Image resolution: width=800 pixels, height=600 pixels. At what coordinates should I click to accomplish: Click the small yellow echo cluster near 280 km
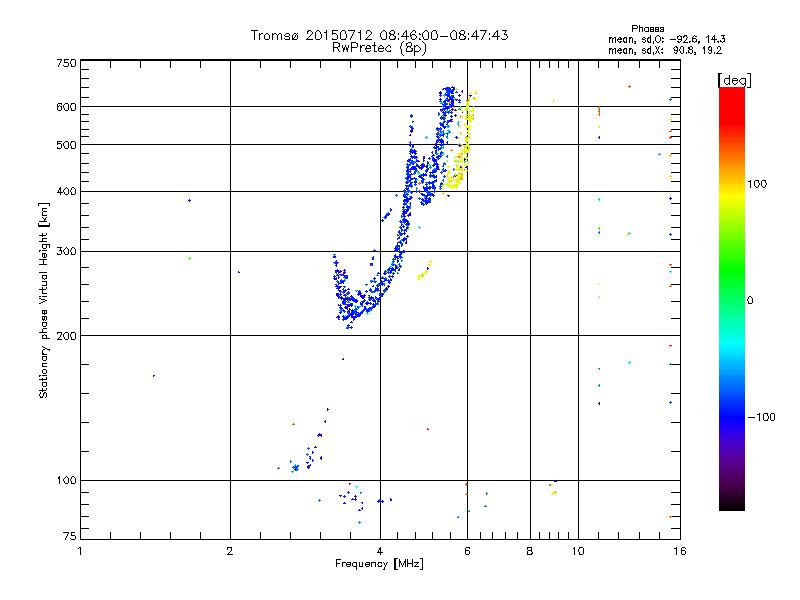(x=424, y=271)
